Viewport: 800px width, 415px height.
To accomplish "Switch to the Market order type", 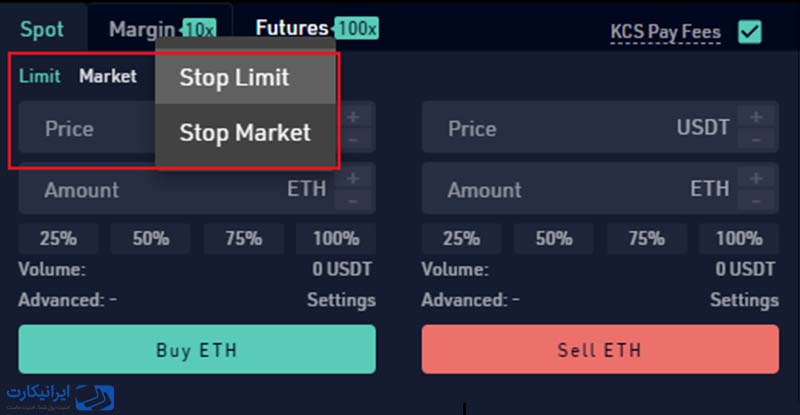I will (x=108, y=76).
